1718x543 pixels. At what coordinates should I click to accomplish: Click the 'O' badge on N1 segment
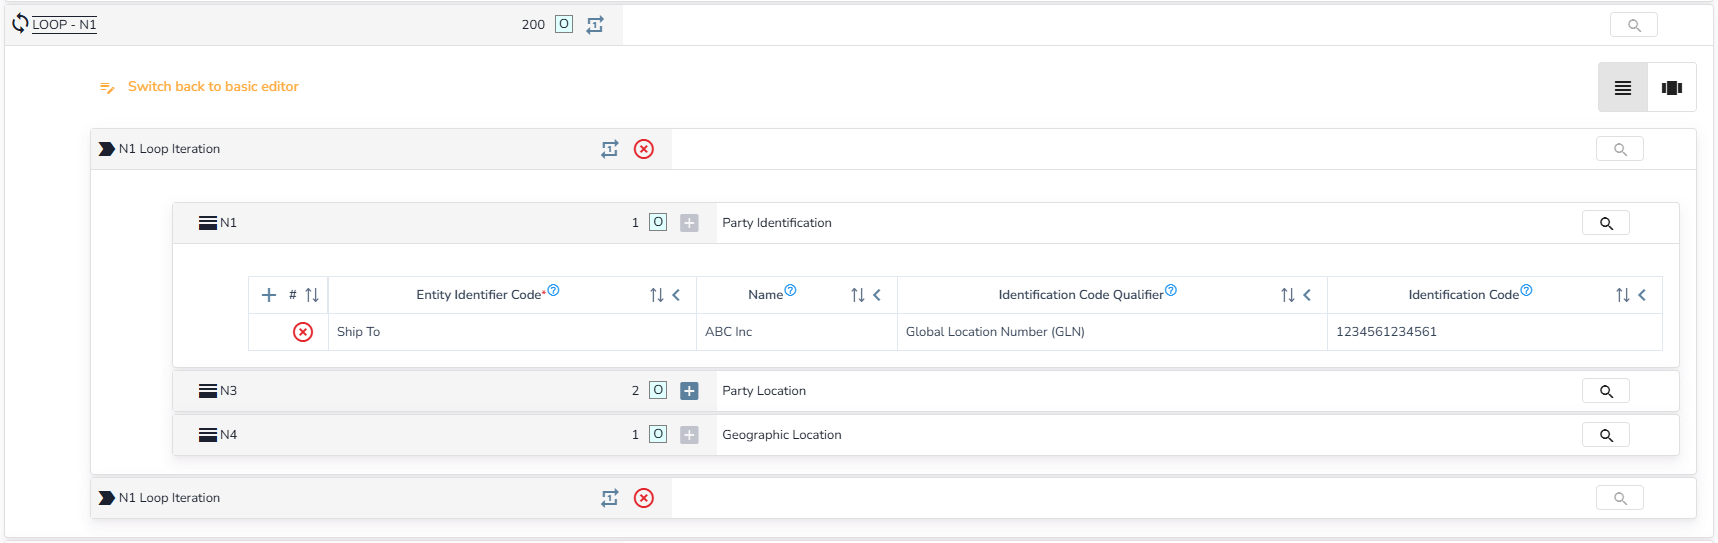point(658,222)
